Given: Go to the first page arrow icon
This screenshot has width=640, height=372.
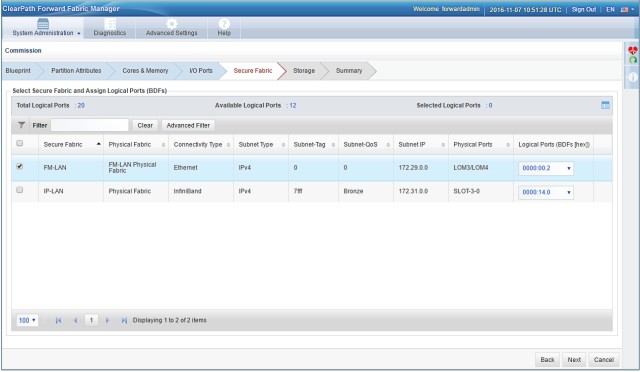Looking at the screenshot, I should point(58,321).
